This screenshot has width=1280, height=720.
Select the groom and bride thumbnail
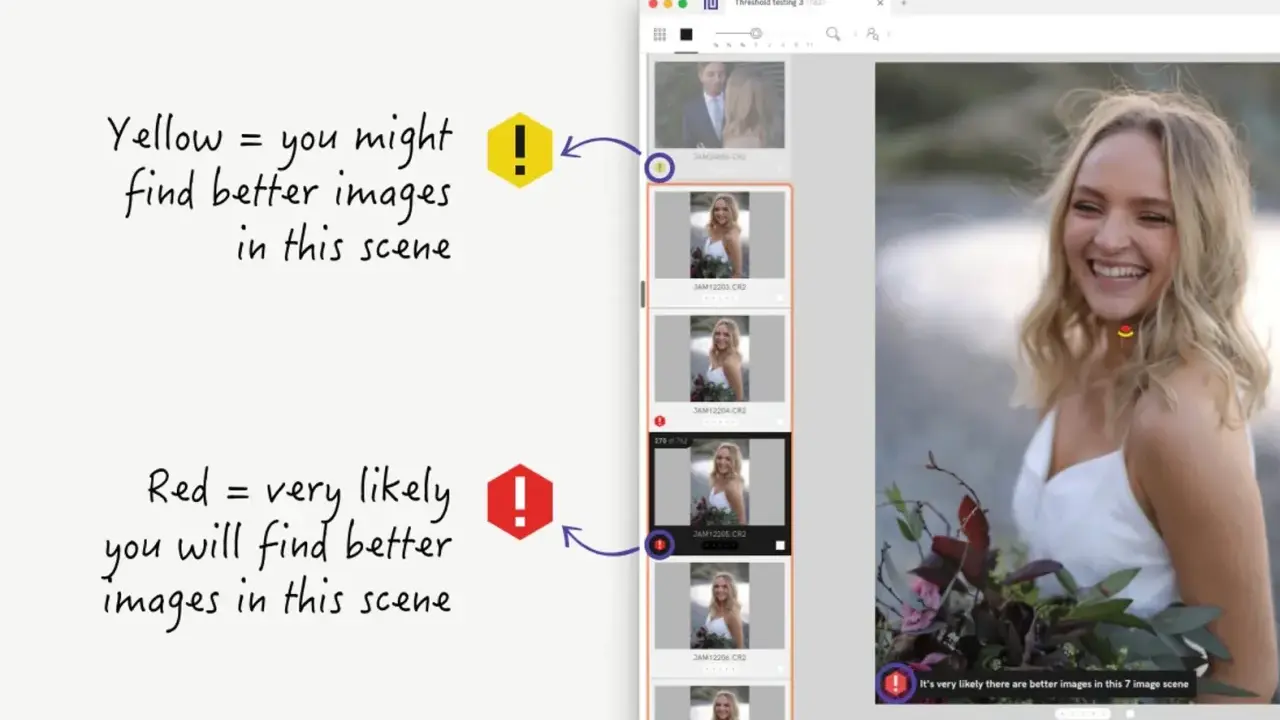click(720, 105)
